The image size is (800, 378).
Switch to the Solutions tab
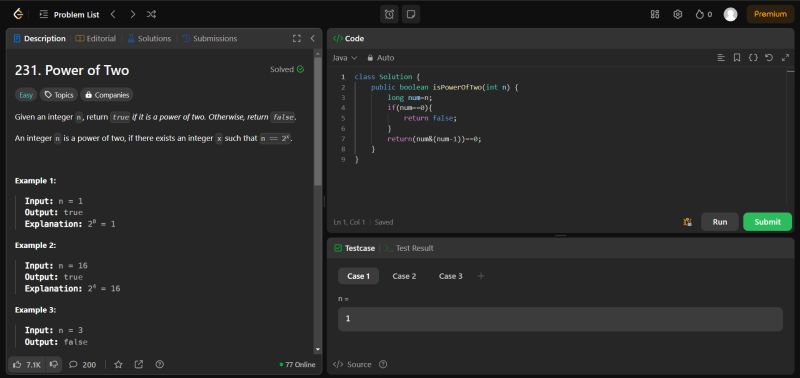149,38
